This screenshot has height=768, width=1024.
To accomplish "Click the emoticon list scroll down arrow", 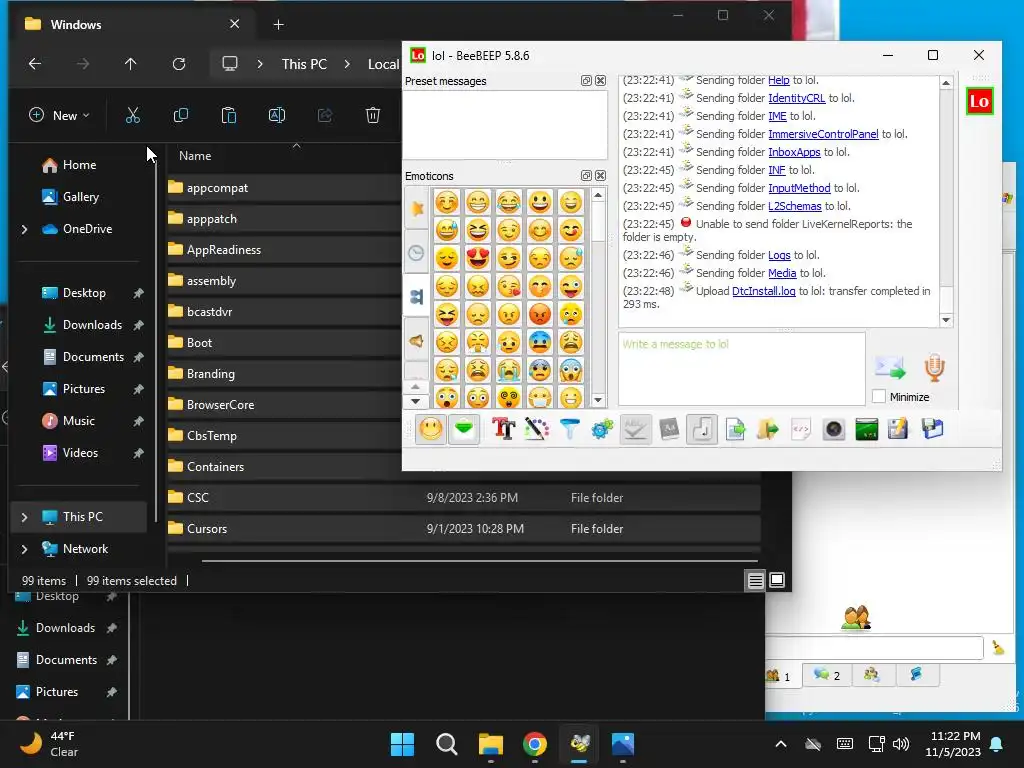I will pyautogui.click(x=598, y=400).
